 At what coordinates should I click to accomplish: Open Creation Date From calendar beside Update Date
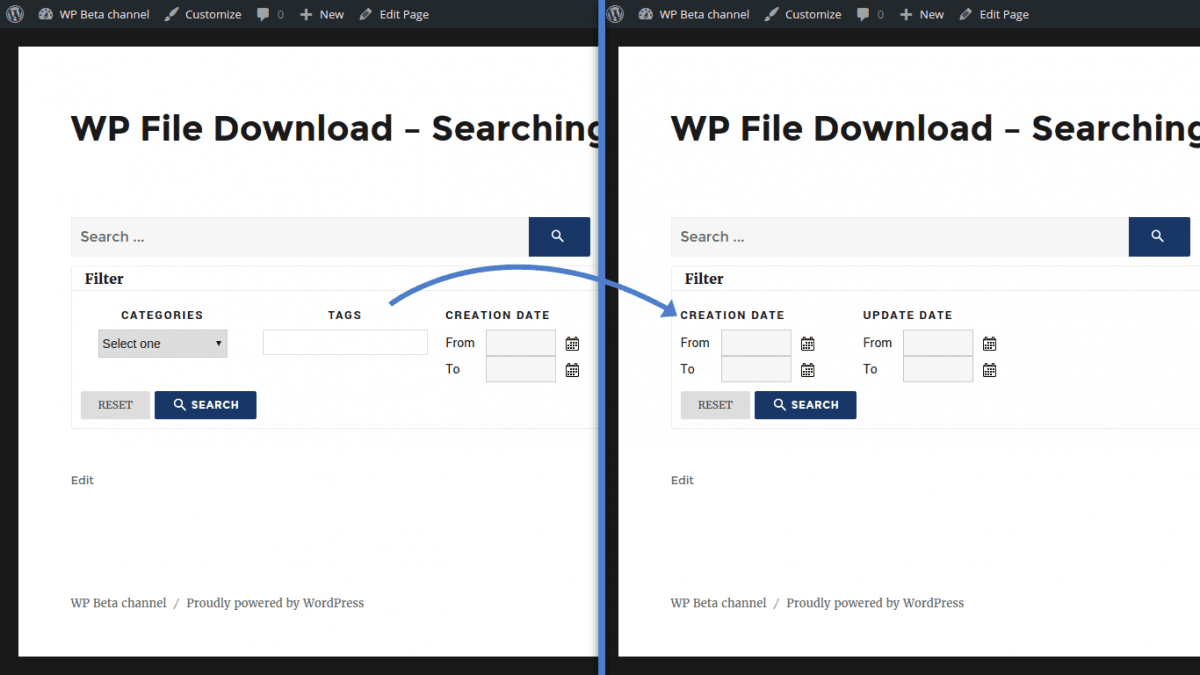(x=807, y=344)
